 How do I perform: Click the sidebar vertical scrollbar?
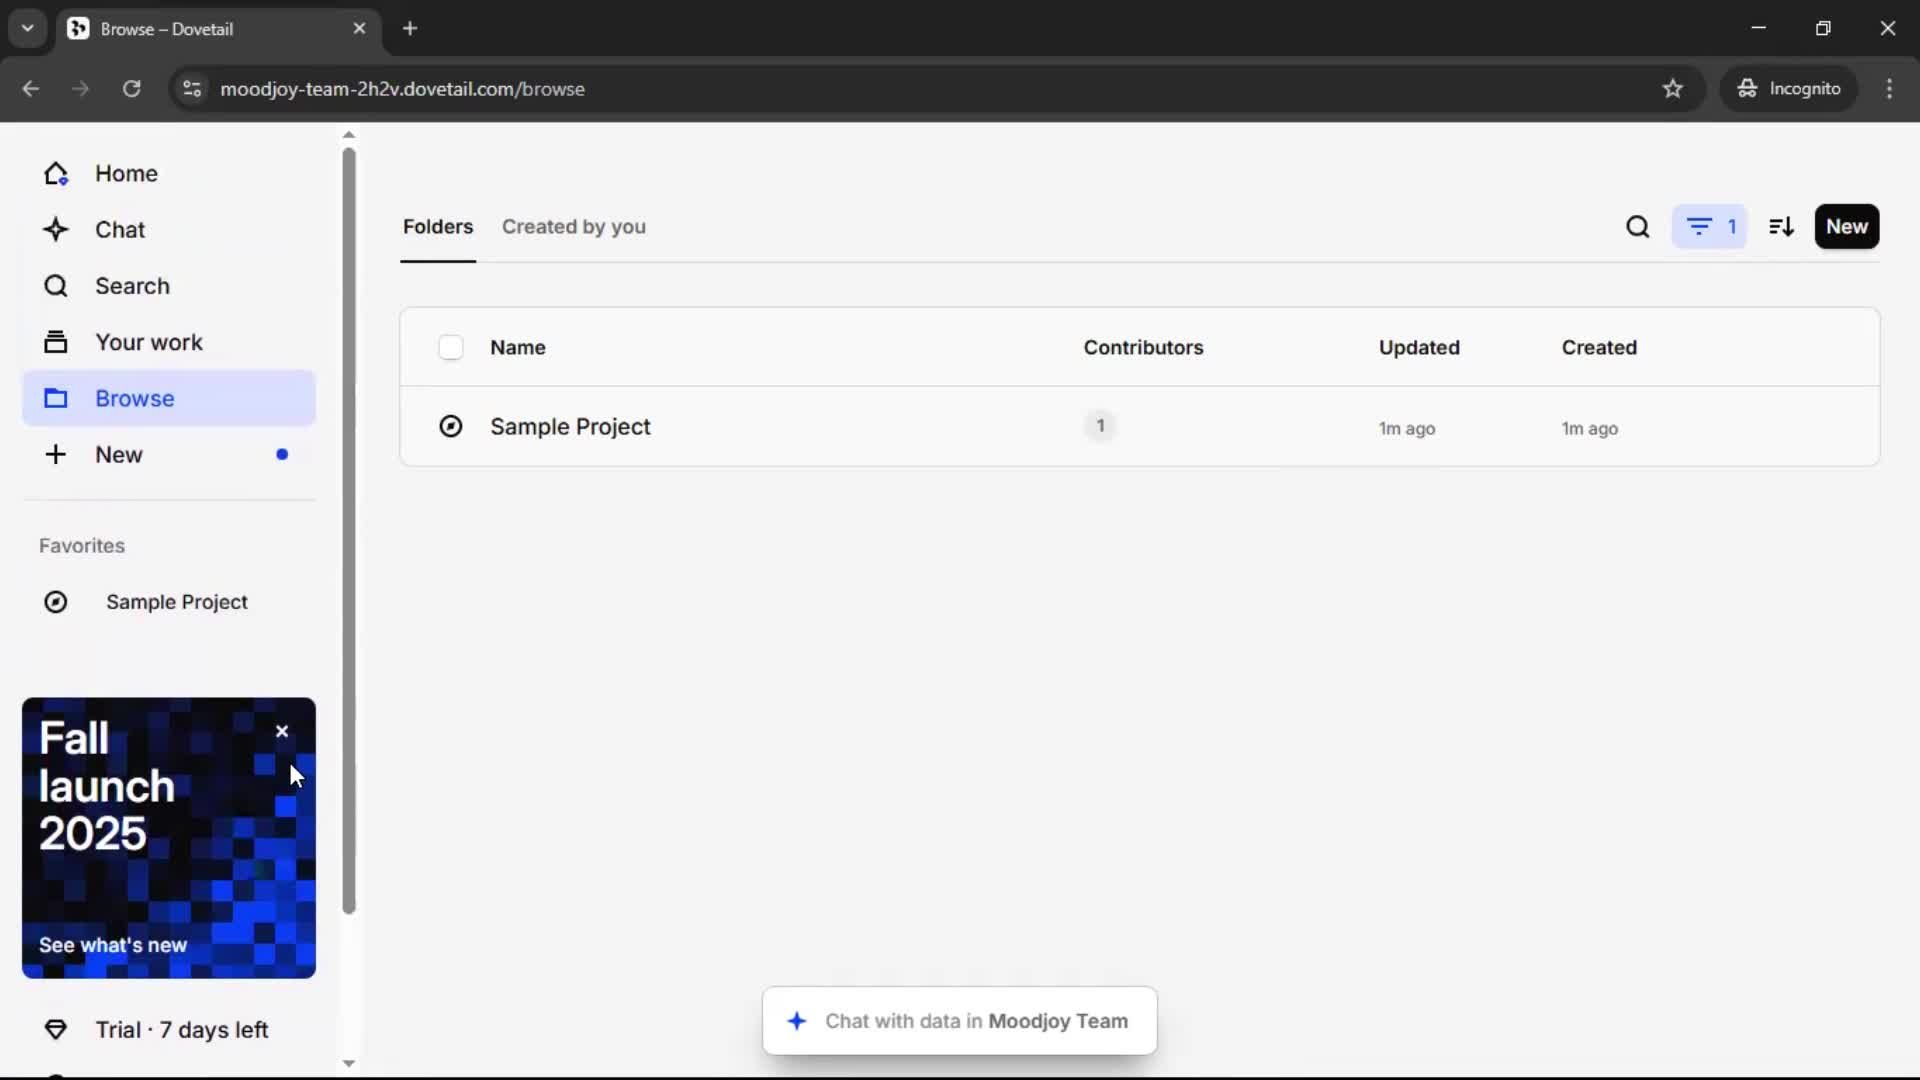pos(348,530)
